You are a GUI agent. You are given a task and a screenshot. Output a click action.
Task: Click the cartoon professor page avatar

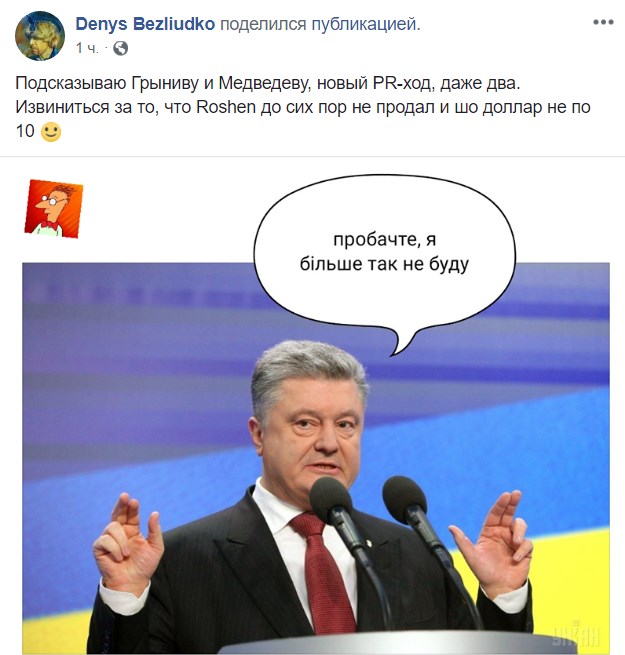[x=53, y=208]
